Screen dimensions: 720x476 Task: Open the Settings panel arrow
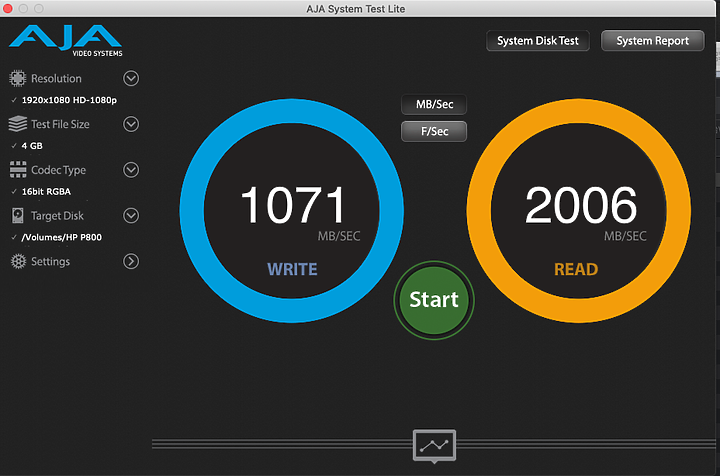point(131,261)
